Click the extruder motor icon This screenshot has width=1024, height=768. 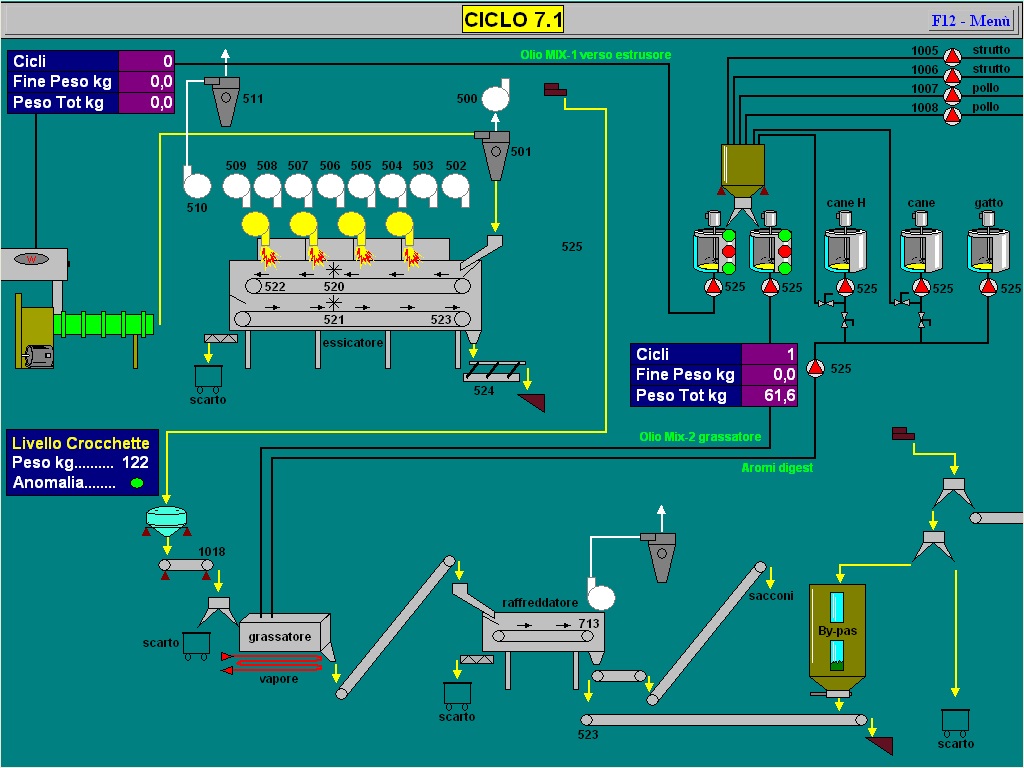[38, 357]
